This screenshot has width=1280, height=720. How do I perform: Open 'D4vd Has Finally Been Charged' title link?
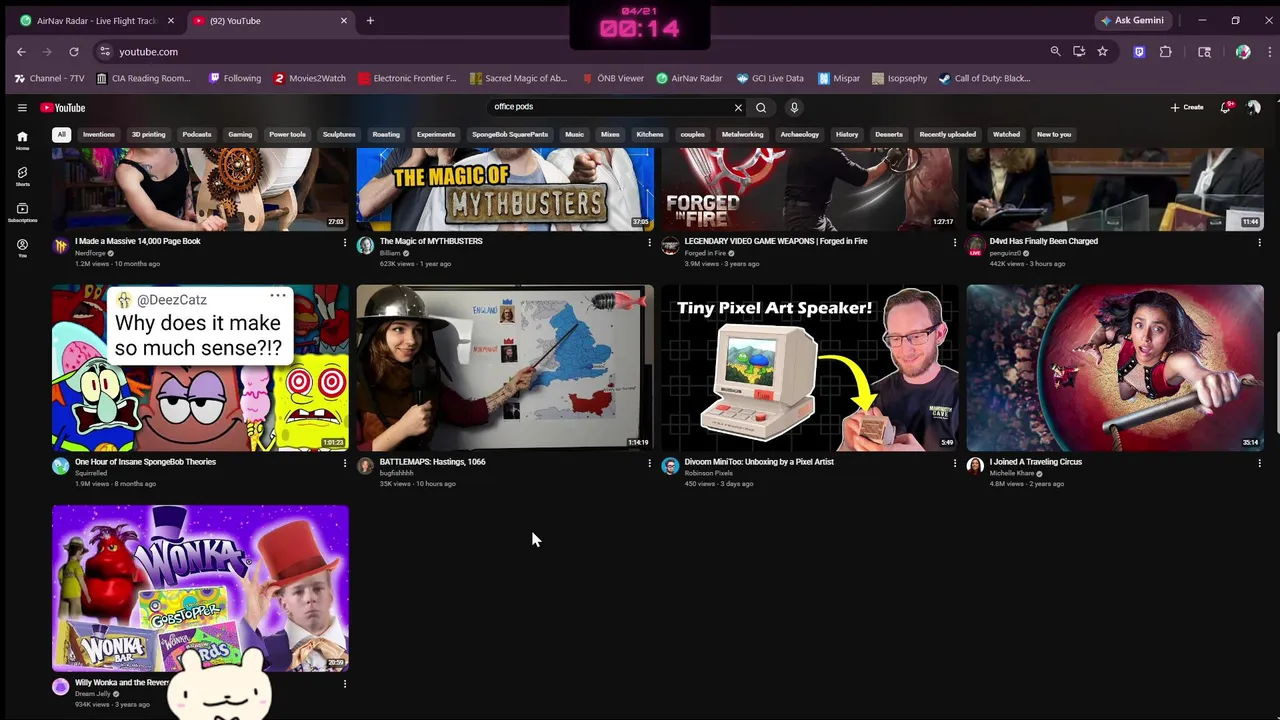tap(1044, 241)
